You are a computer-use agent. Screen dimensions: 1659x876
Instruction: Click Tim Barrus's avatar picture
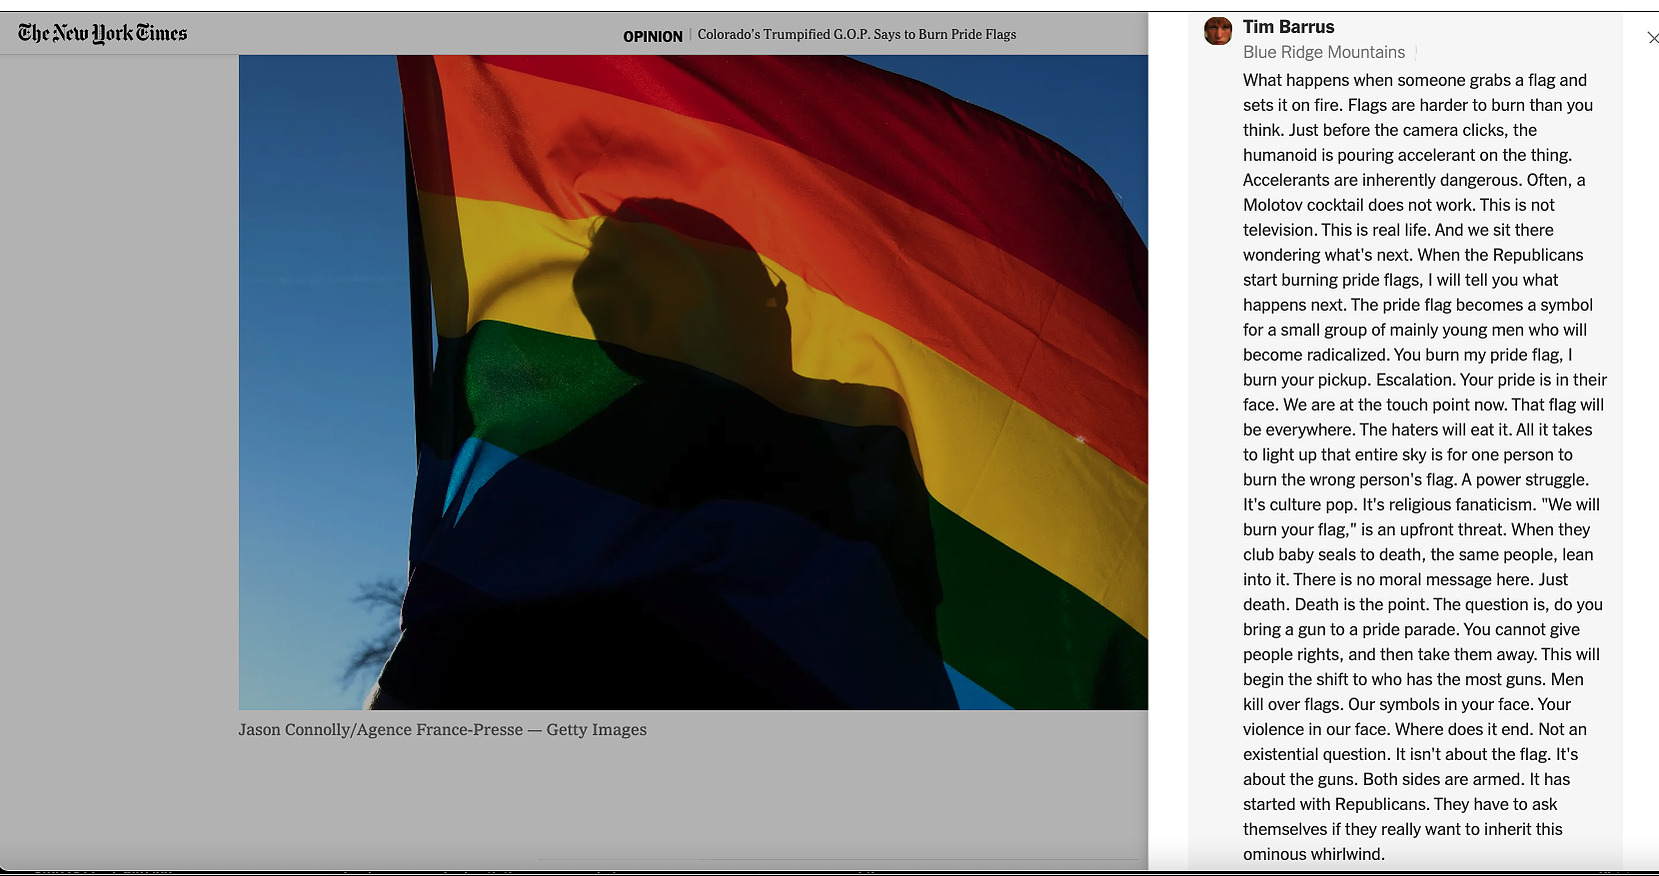1218,31
